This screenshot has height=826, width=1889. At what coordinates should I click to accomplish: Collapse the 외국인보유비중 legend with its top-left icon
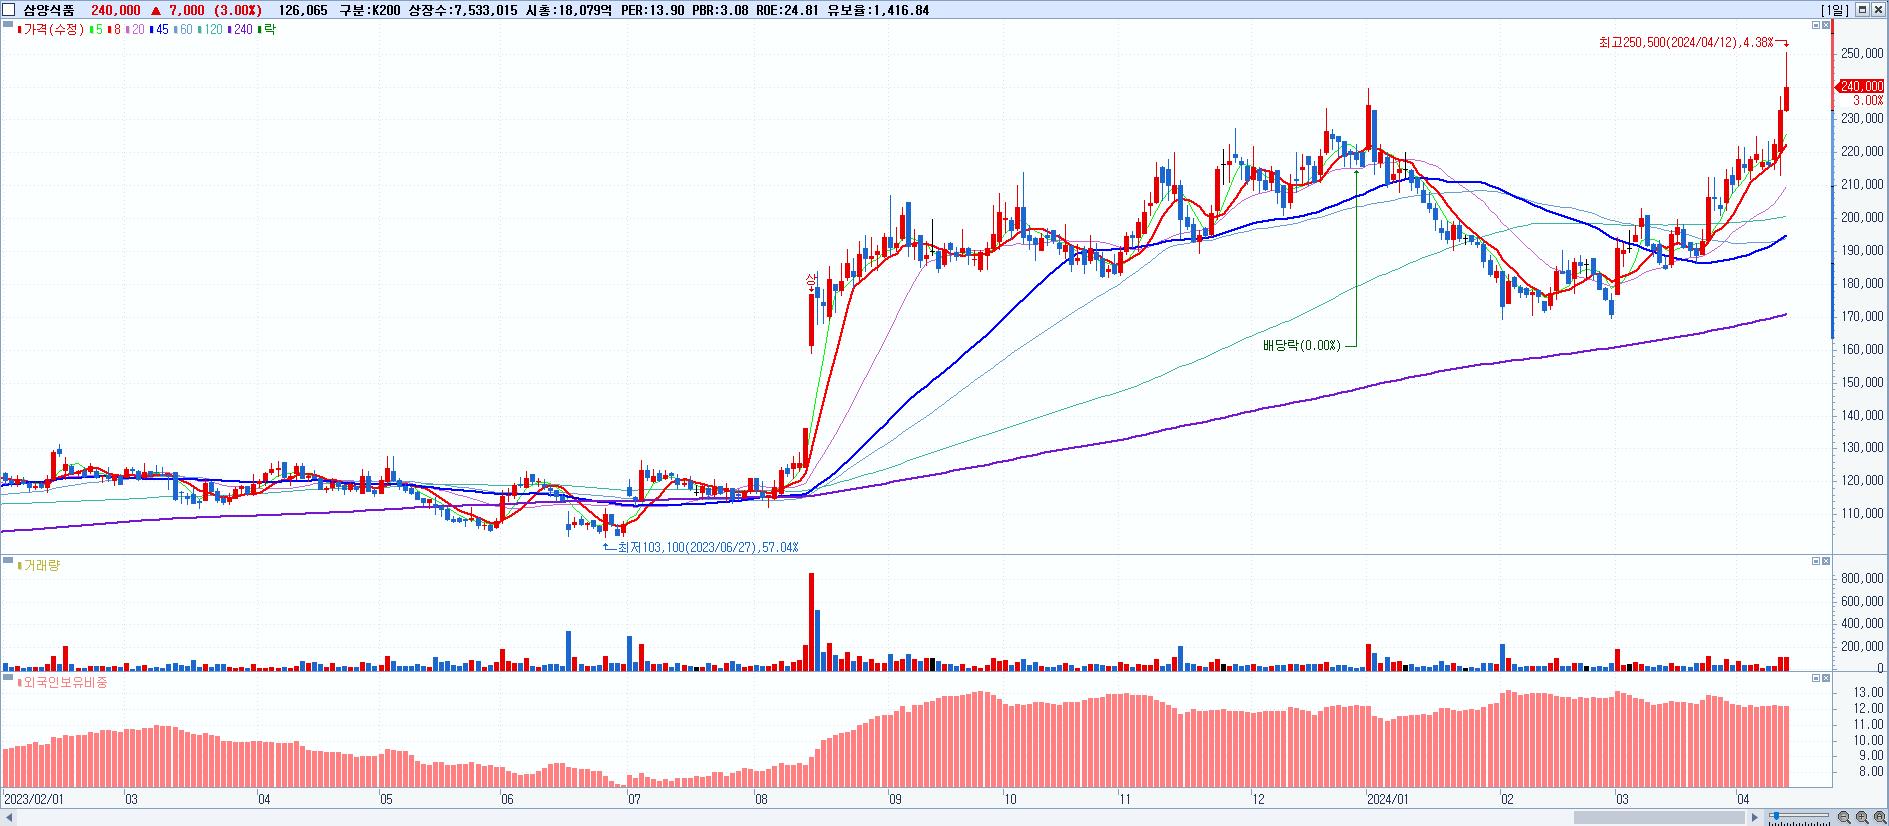point(8,678)
